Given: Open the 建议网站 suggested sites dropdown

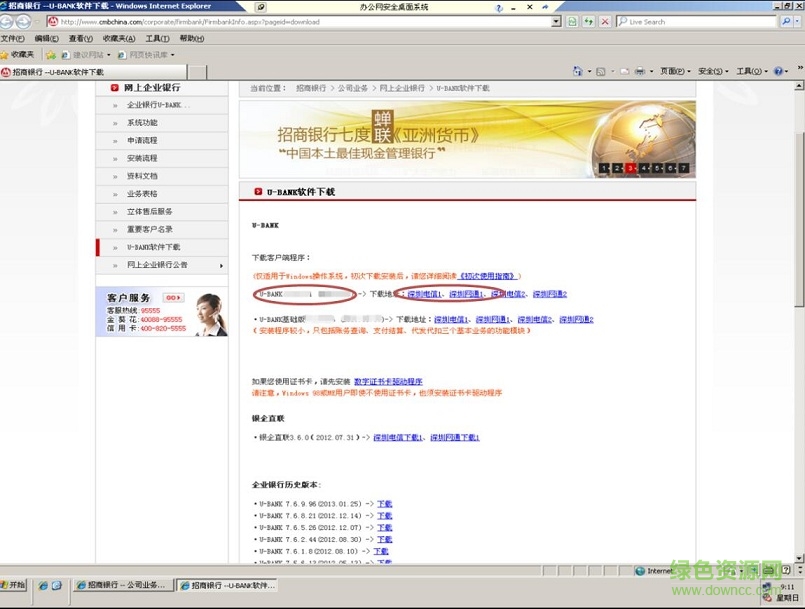Looking at the screenshot, I should click(x=86, y=54).
